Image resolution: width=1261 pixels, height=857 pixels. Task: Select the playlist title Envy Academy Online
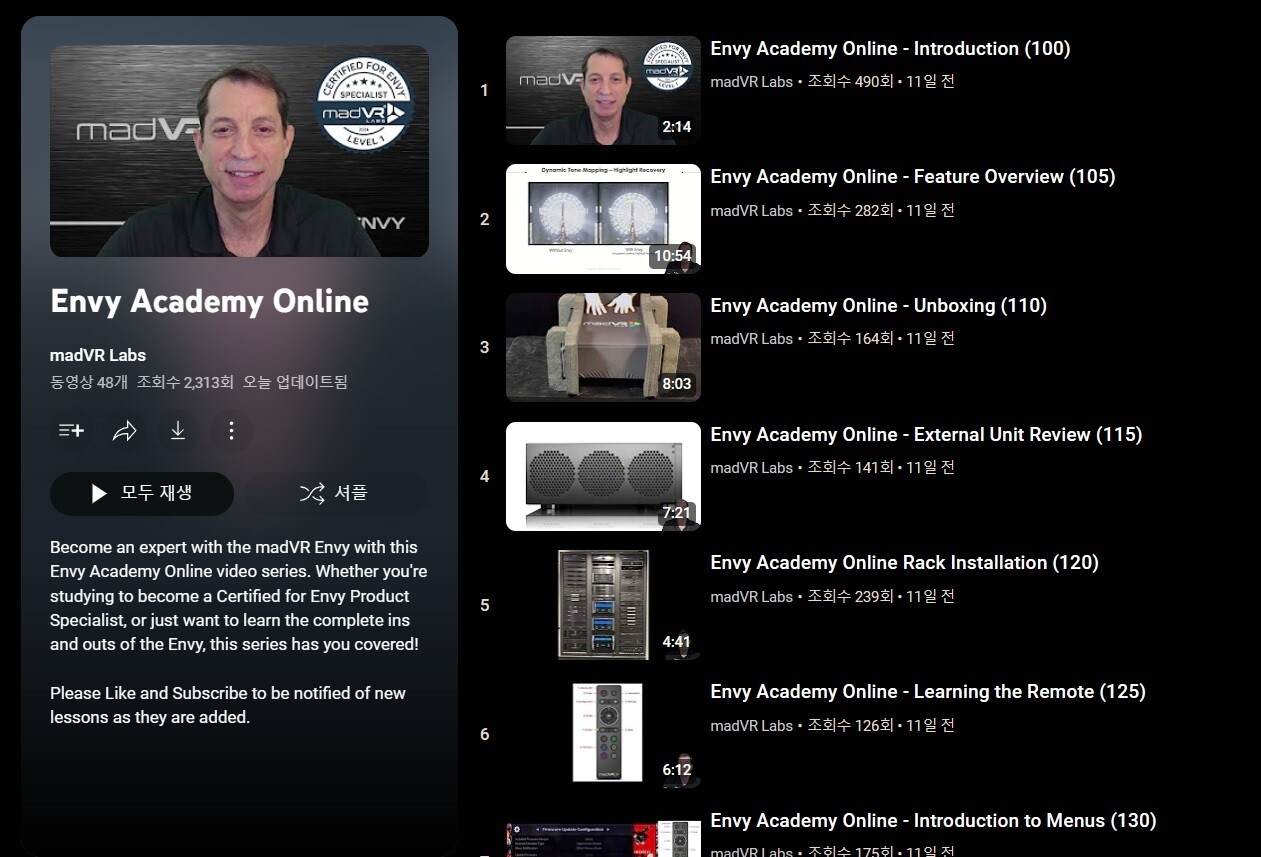coord(210,302)
